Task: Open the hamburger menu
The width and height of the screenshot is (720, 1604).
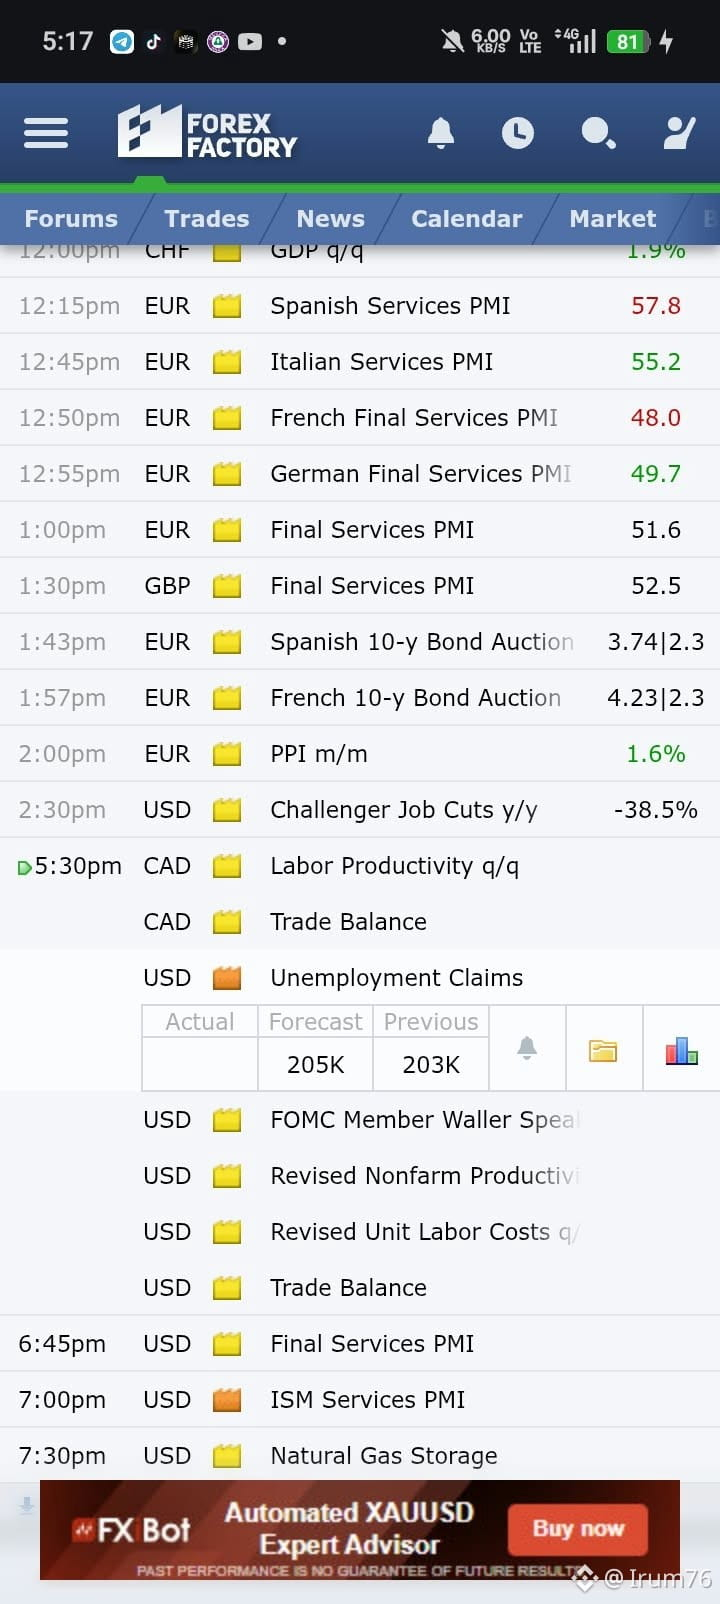Action: pos(46,132)
